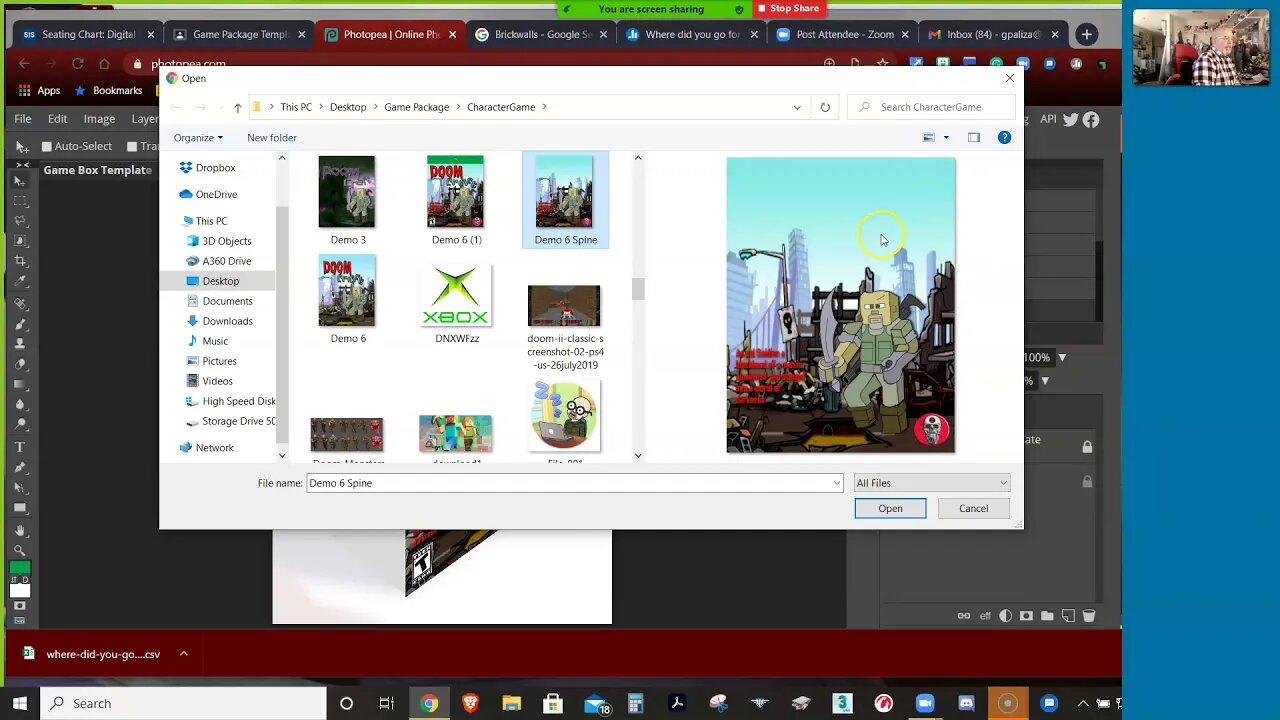Toggle lock on top Photopea layer
Screen dimensions: 1280x720
1087,447
